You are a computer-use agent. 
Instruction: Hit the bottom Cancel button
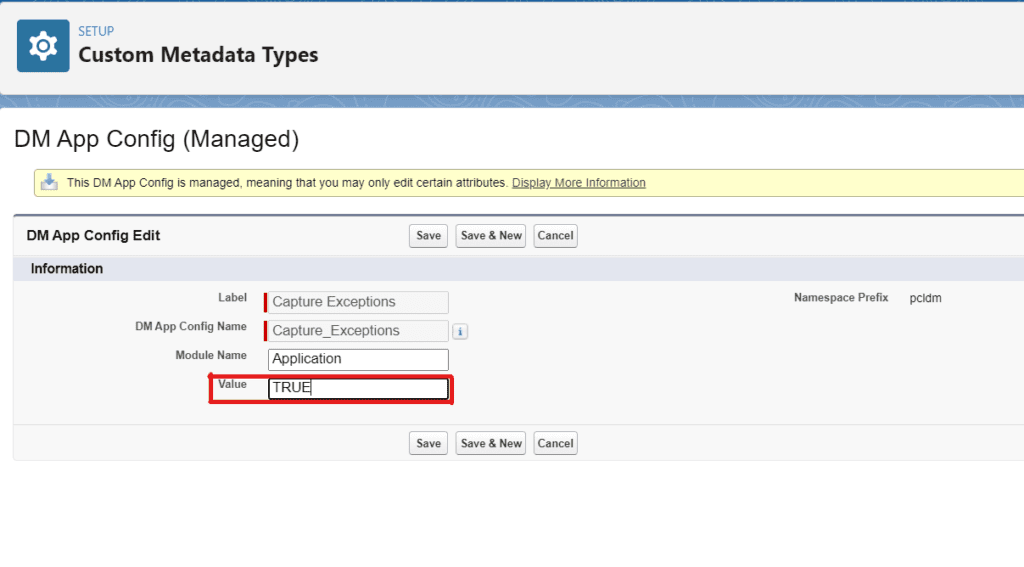[555, 444]
